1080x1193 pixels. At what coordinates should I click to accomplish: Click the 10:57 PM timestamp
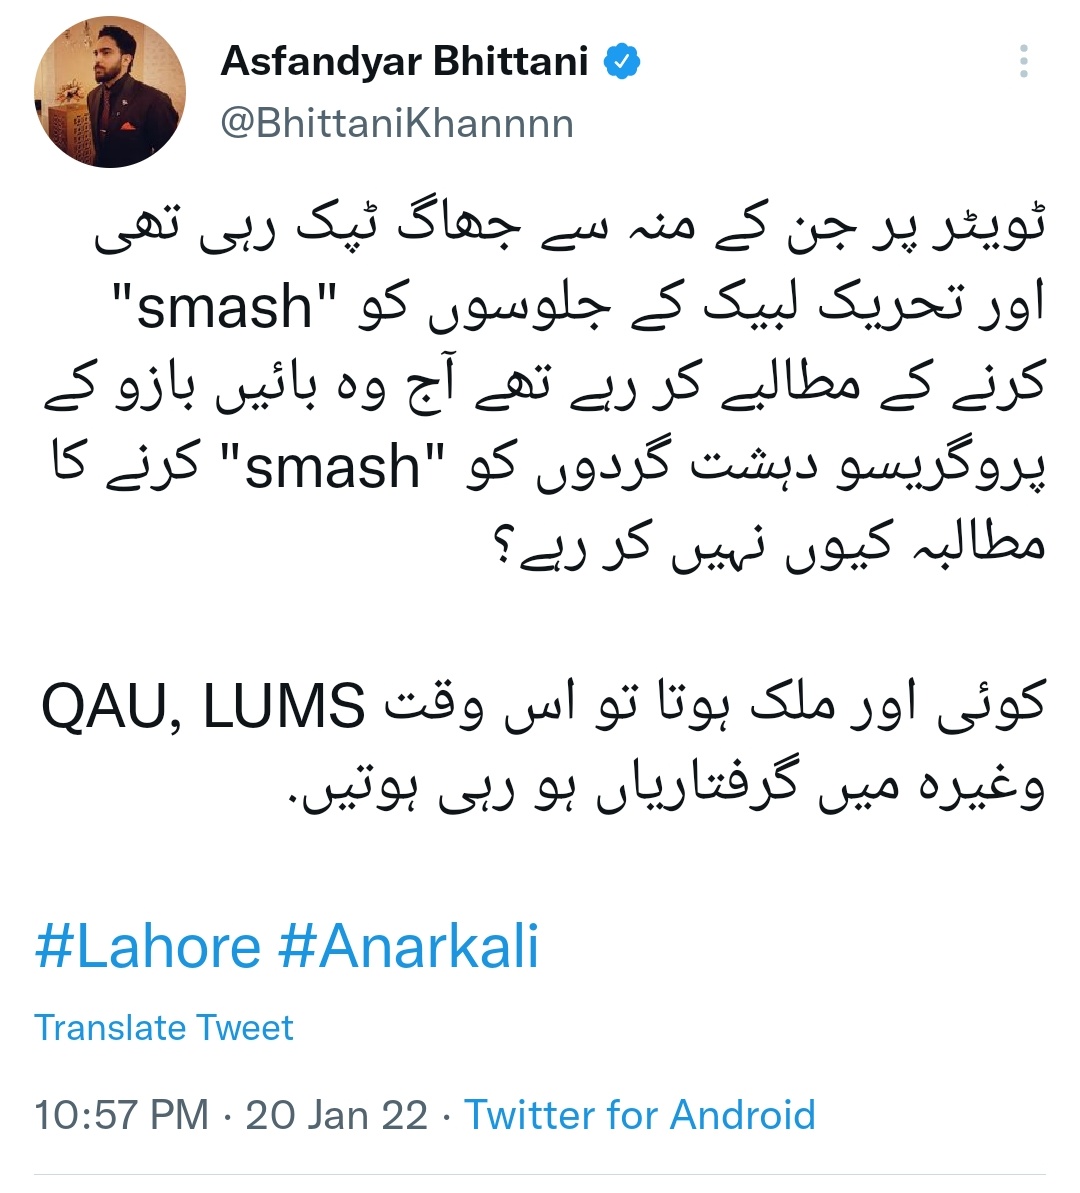[x=122, y=1115]
